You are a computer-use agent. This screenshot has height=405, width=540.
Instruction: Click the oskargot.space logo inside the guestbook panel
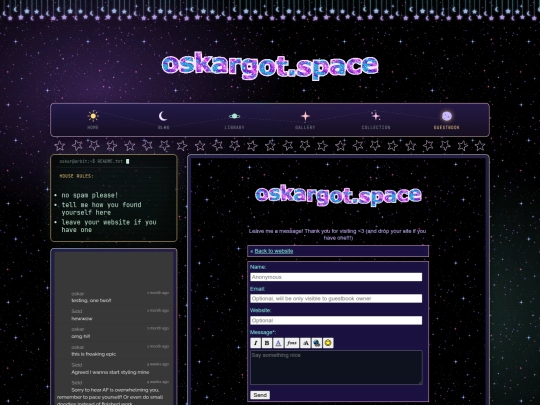[338, 195]
